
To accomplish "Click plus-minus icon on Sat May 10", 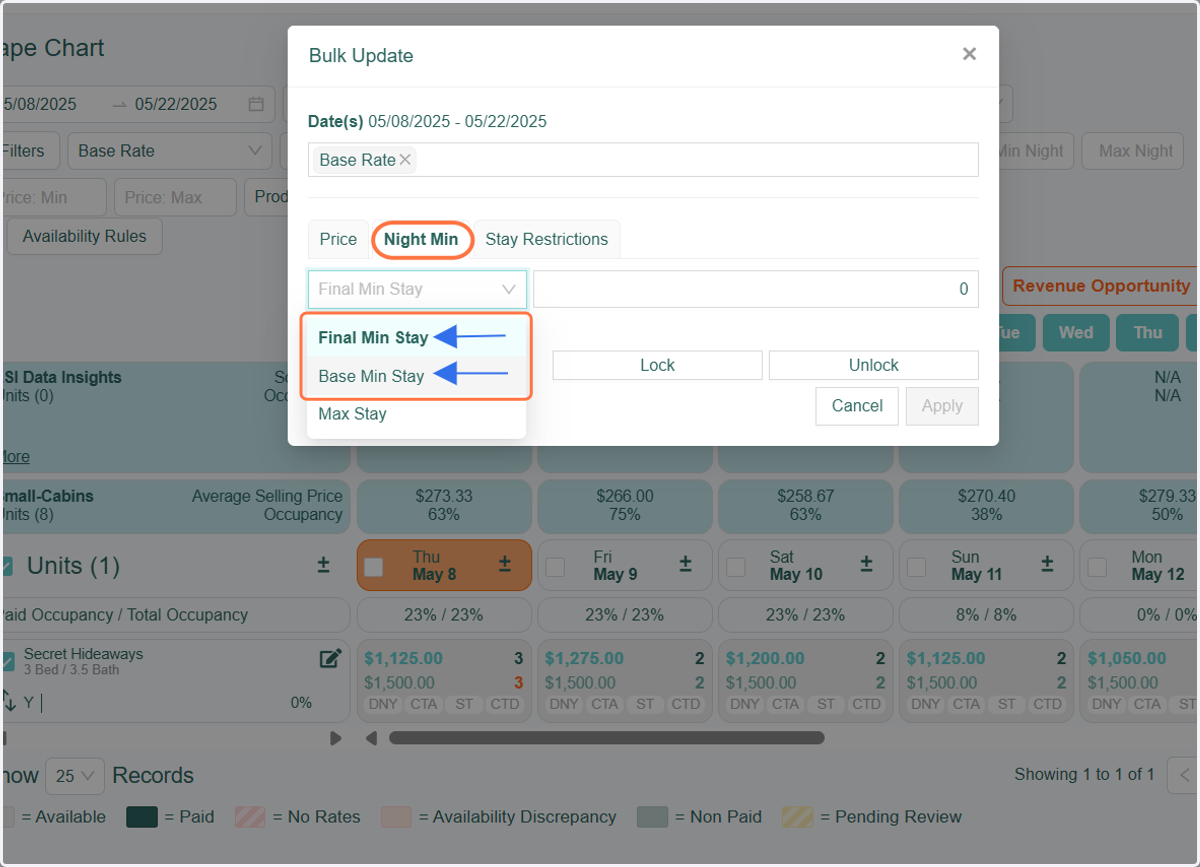I will pos(866,564).
